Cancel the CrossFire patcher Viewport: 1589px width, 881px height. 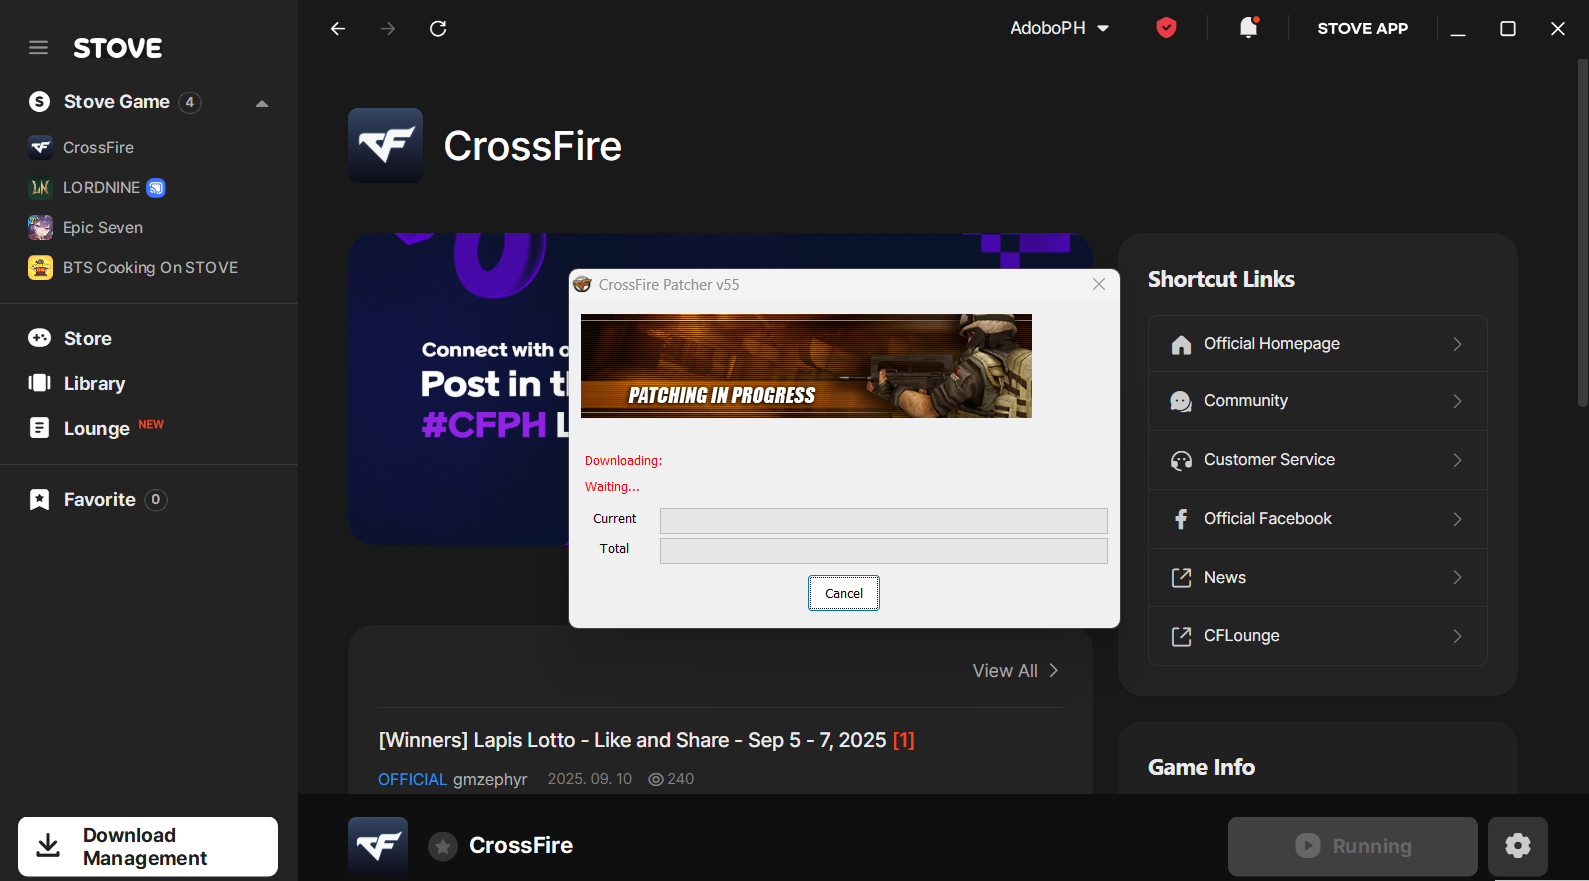[x=844, y=593]
